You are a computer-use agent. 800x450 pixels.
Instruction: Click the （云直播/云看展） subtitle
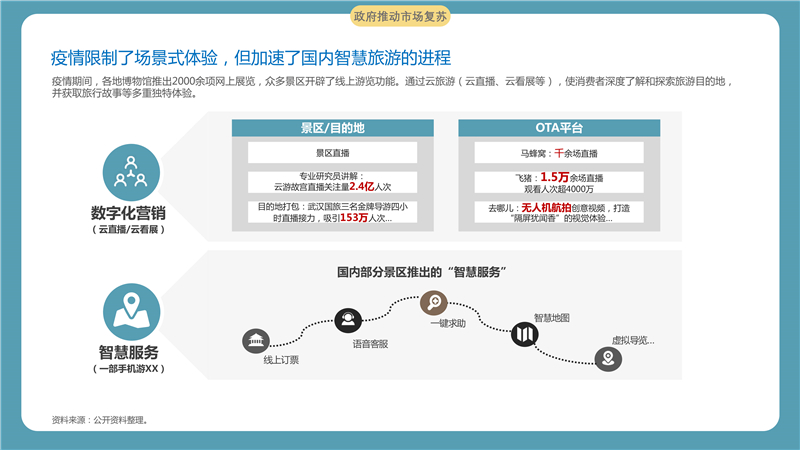(x=129, y=230)
